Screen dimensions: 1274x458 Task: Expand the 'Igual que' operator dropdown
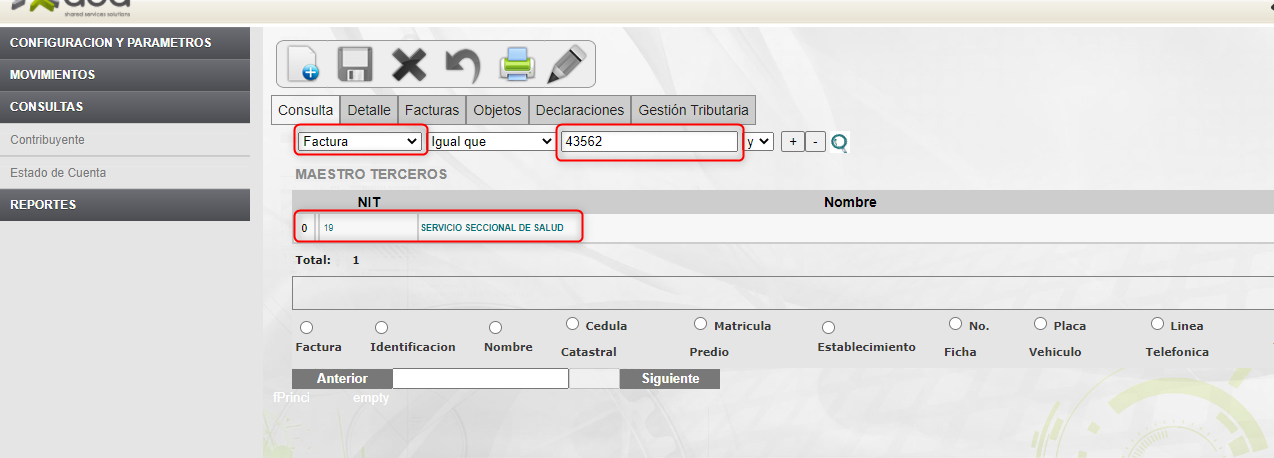(x=490, y=142)
